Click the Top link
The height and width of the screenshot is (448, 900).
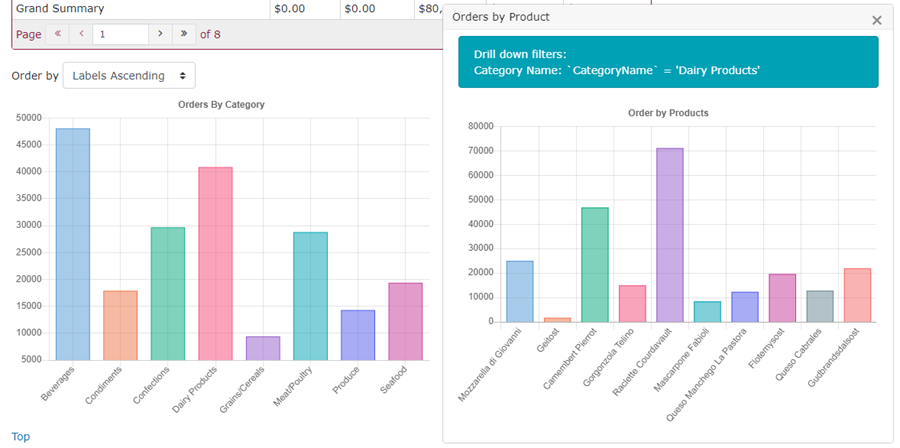coord(20,437)
